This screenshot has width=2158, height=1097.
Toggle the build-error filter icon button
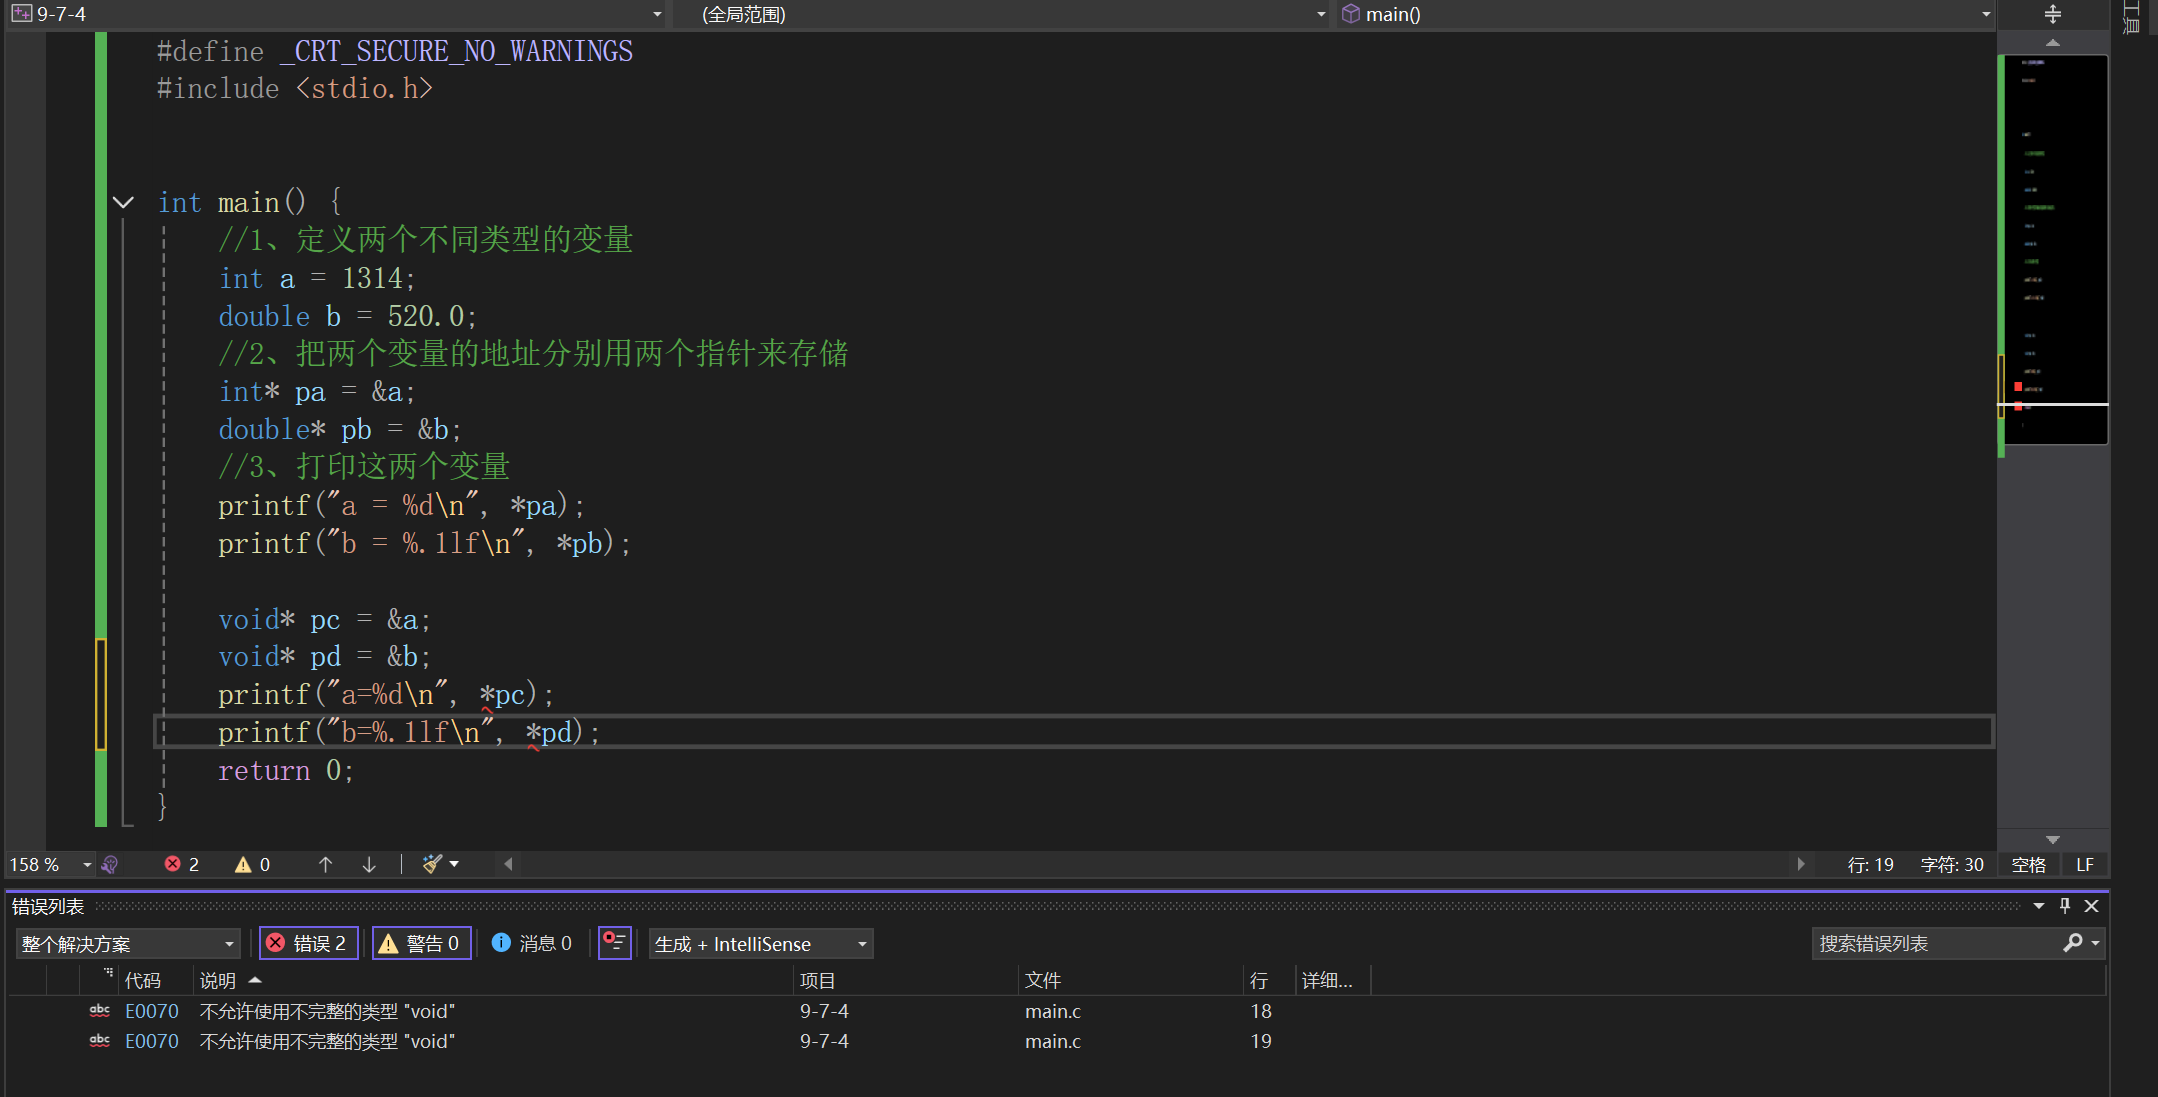point(614,943)
